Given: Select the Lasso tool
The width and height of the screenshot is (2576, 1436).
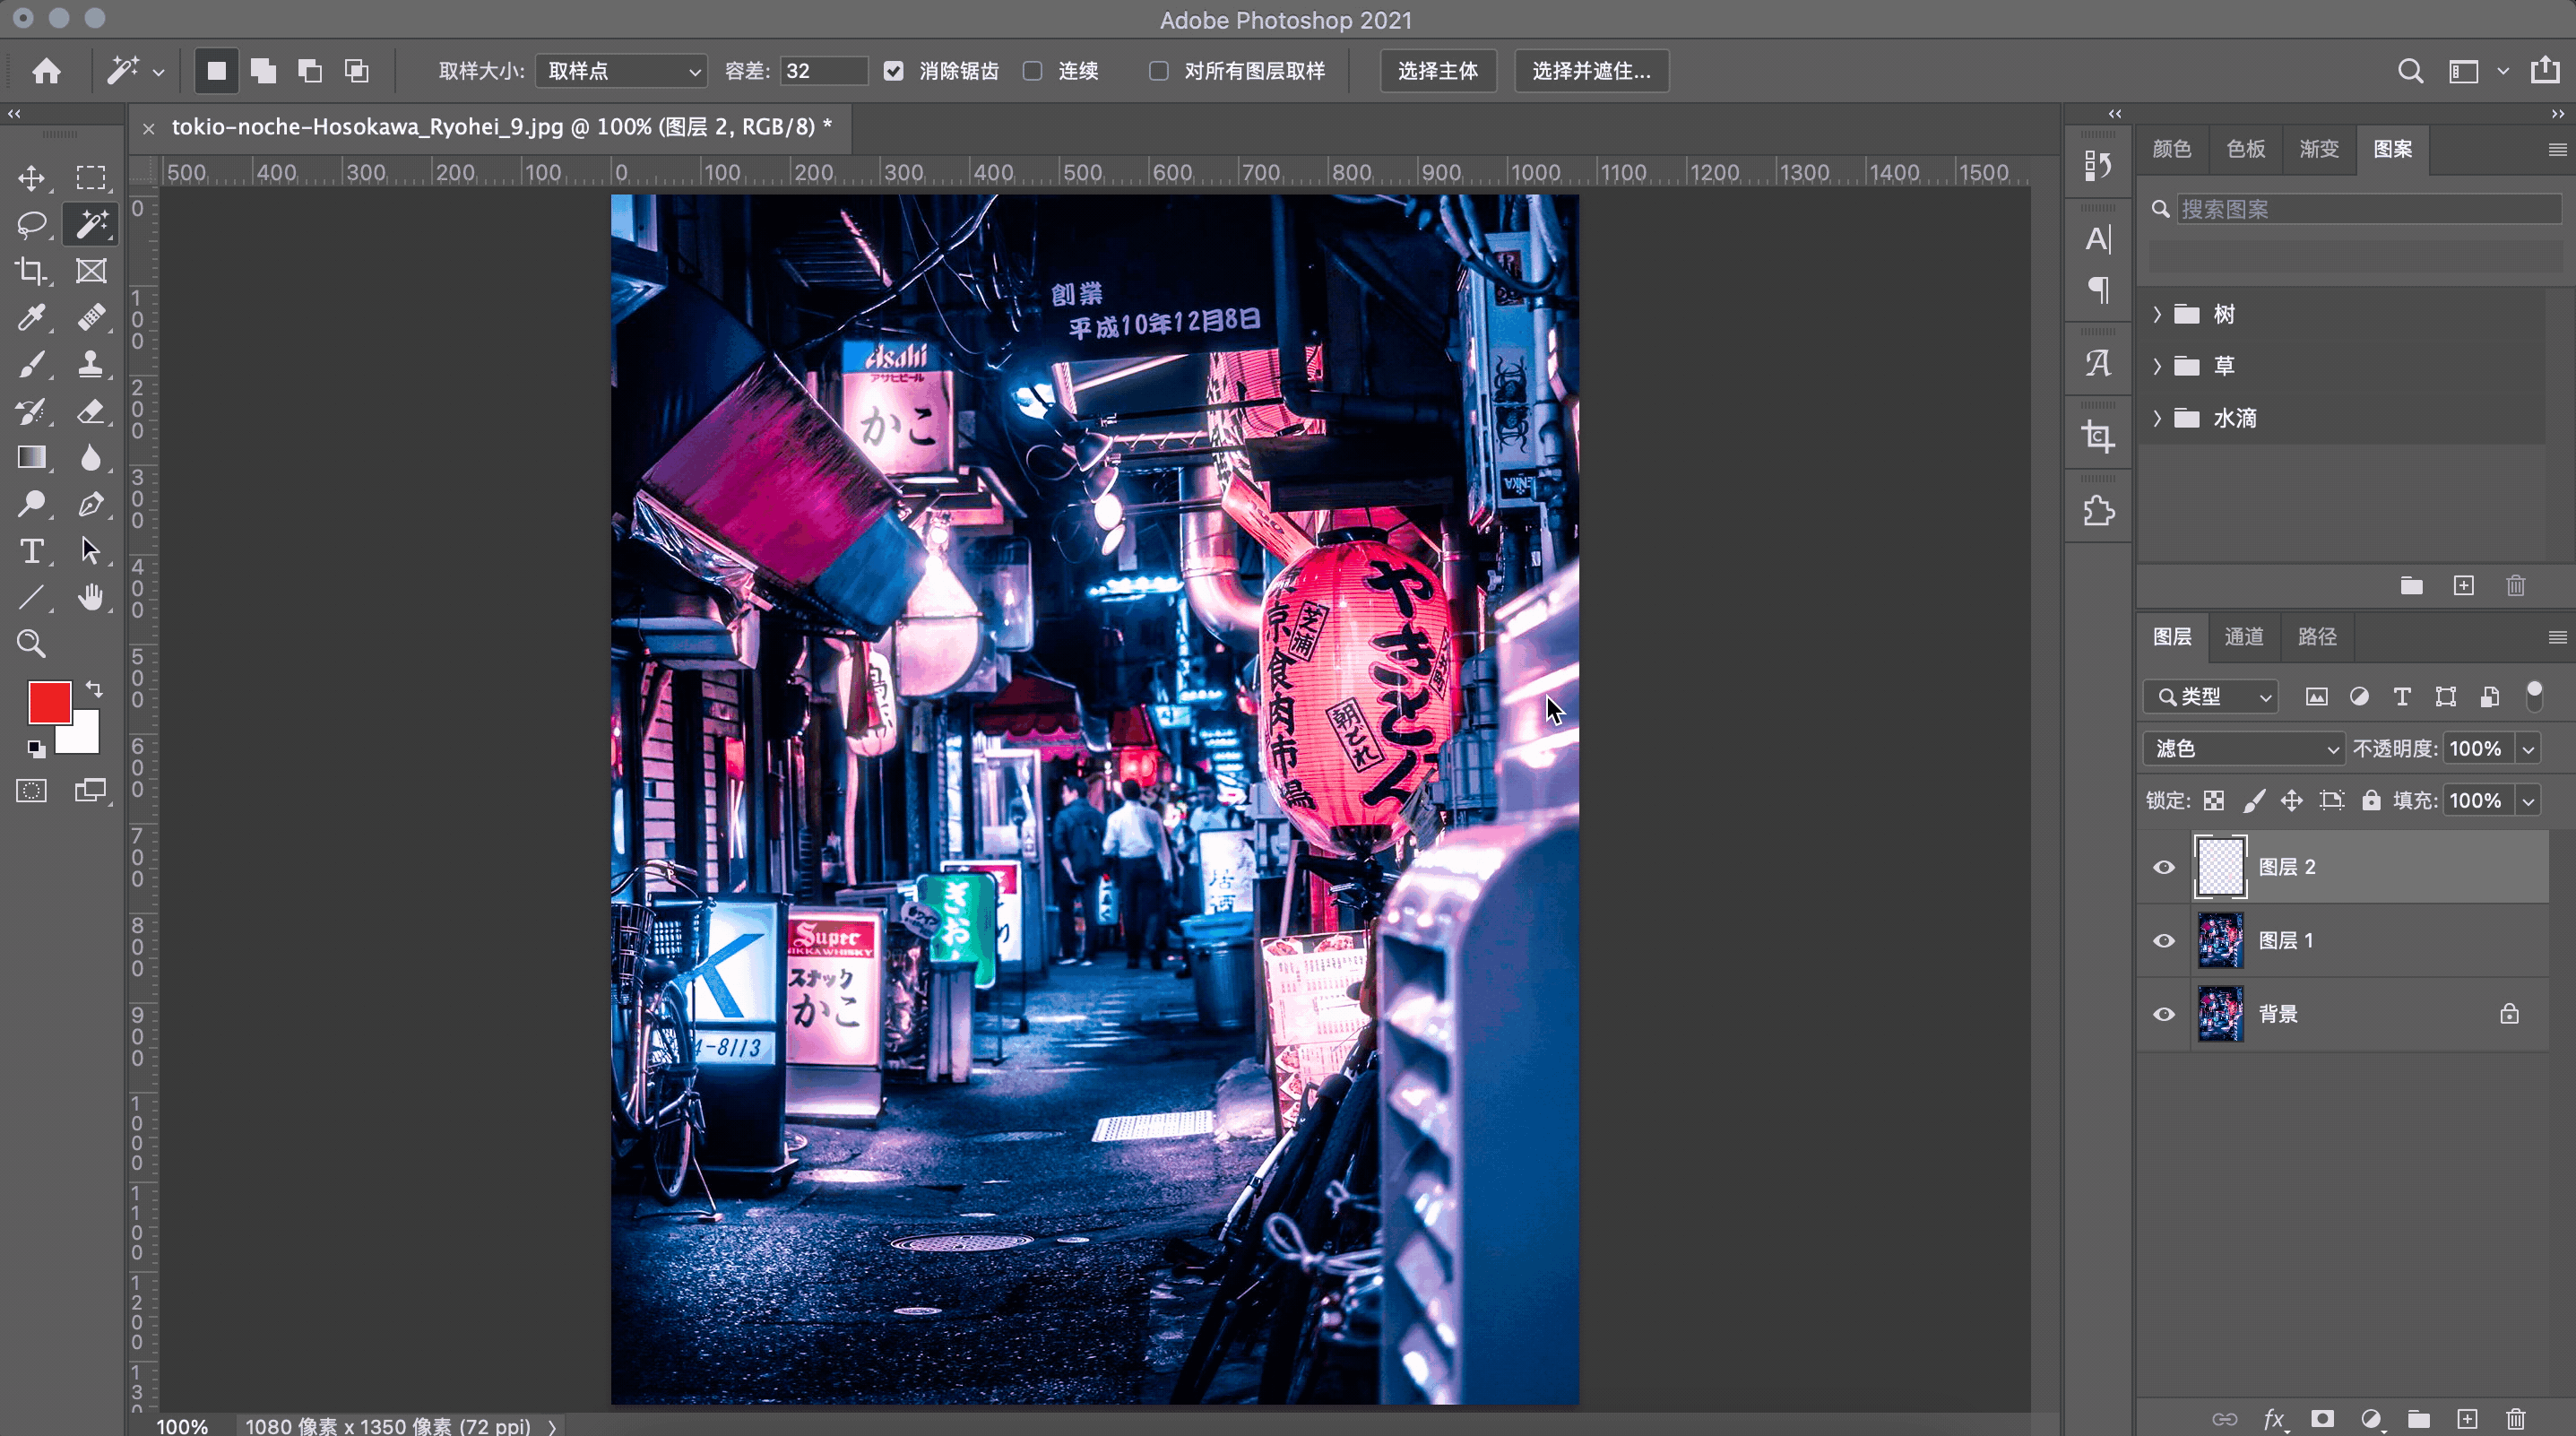Looking at the screenshot, I should pos(31,224).
